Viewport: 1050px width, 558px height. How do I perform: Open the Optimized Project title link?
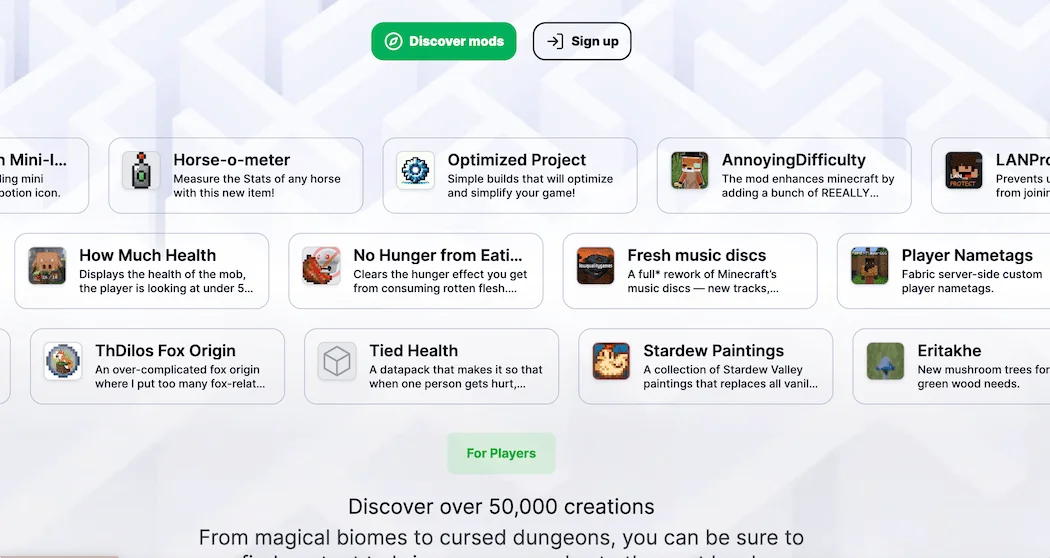[x=516, y=160]
